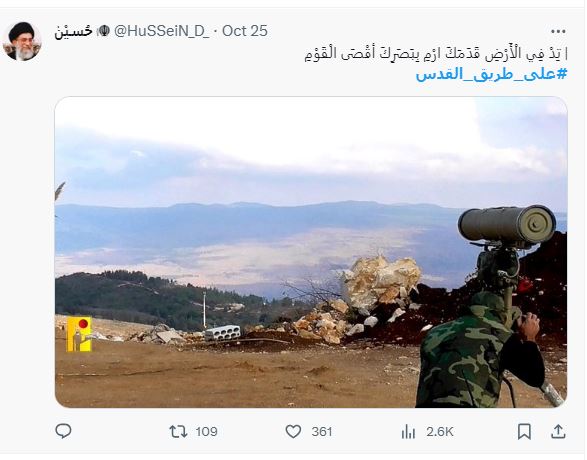This screenshot has width=587, height=460.
Task: Click the author's Arabic display name
Action: coord(73,31)
